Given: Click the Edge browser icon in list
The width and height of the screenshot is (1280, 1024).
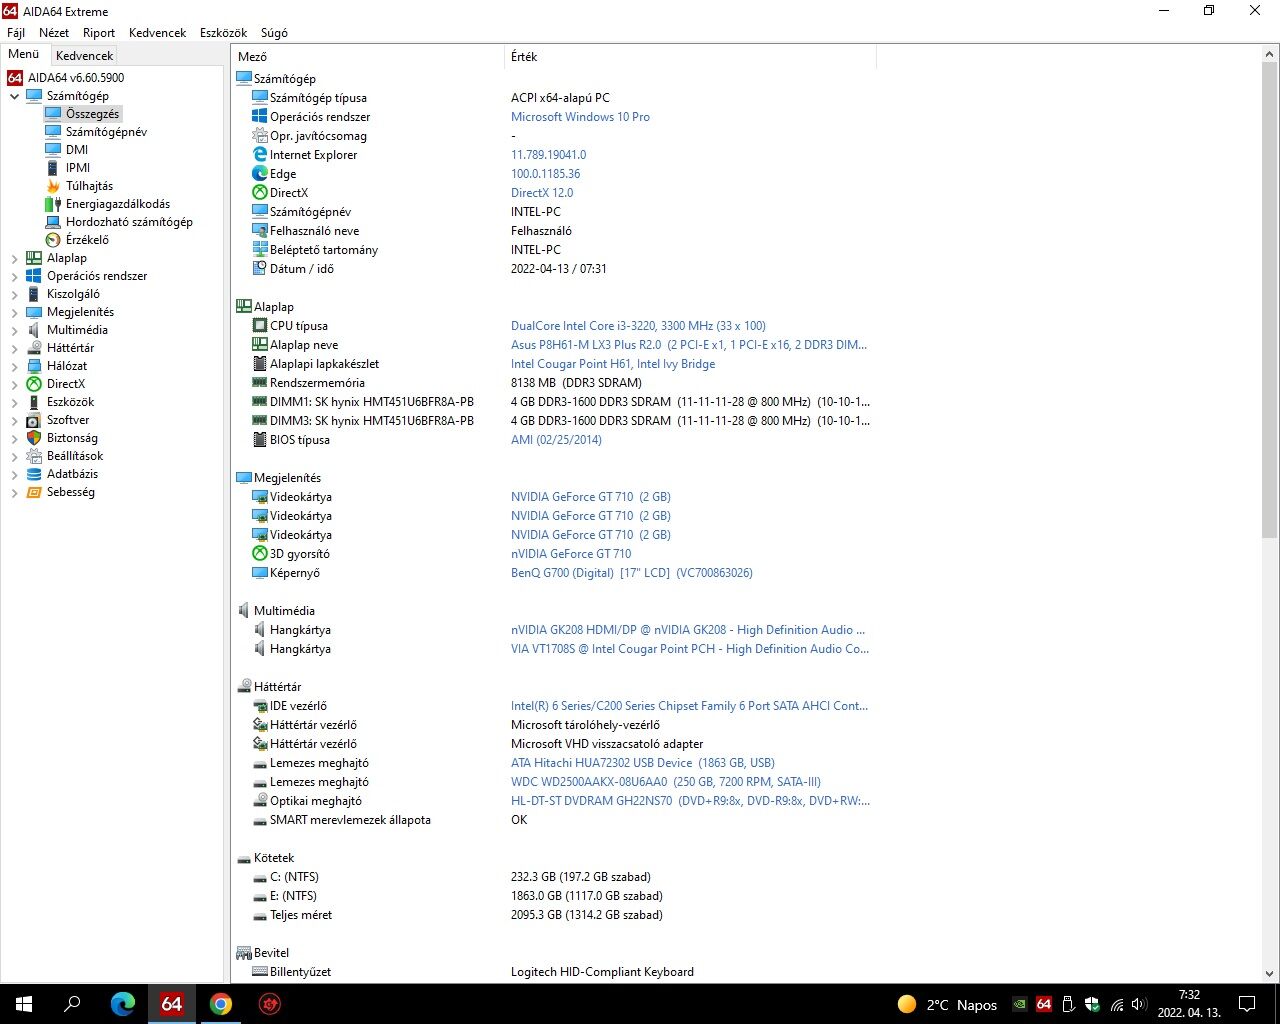Looking at the screenshot, I should click(x=260, y=174).
